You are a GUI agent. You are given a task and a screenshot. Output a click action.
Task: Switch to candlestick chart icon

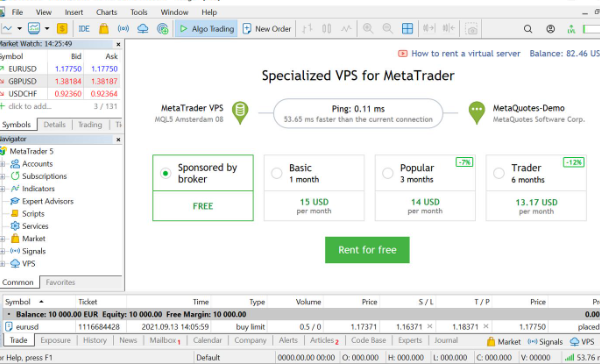[326, 29]
